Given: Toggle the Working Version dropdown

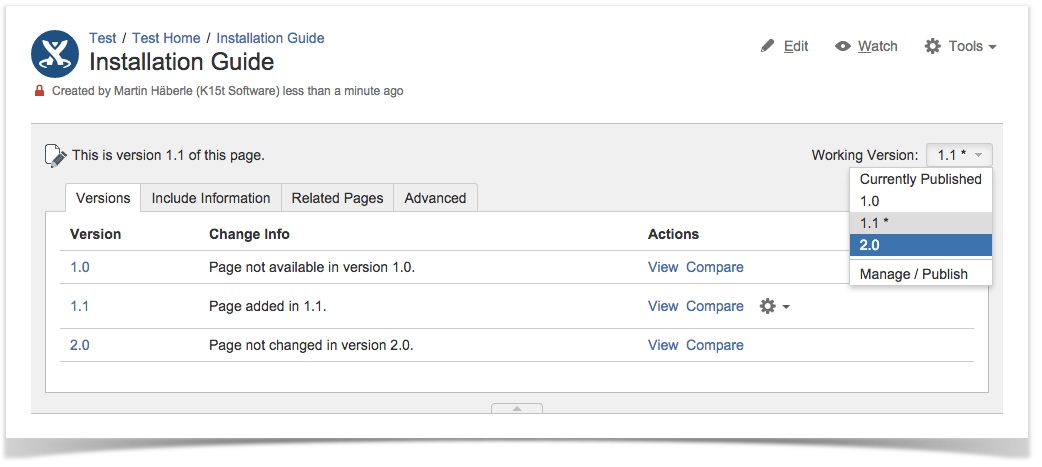Looking at the screenshot, I should (959, 155).
